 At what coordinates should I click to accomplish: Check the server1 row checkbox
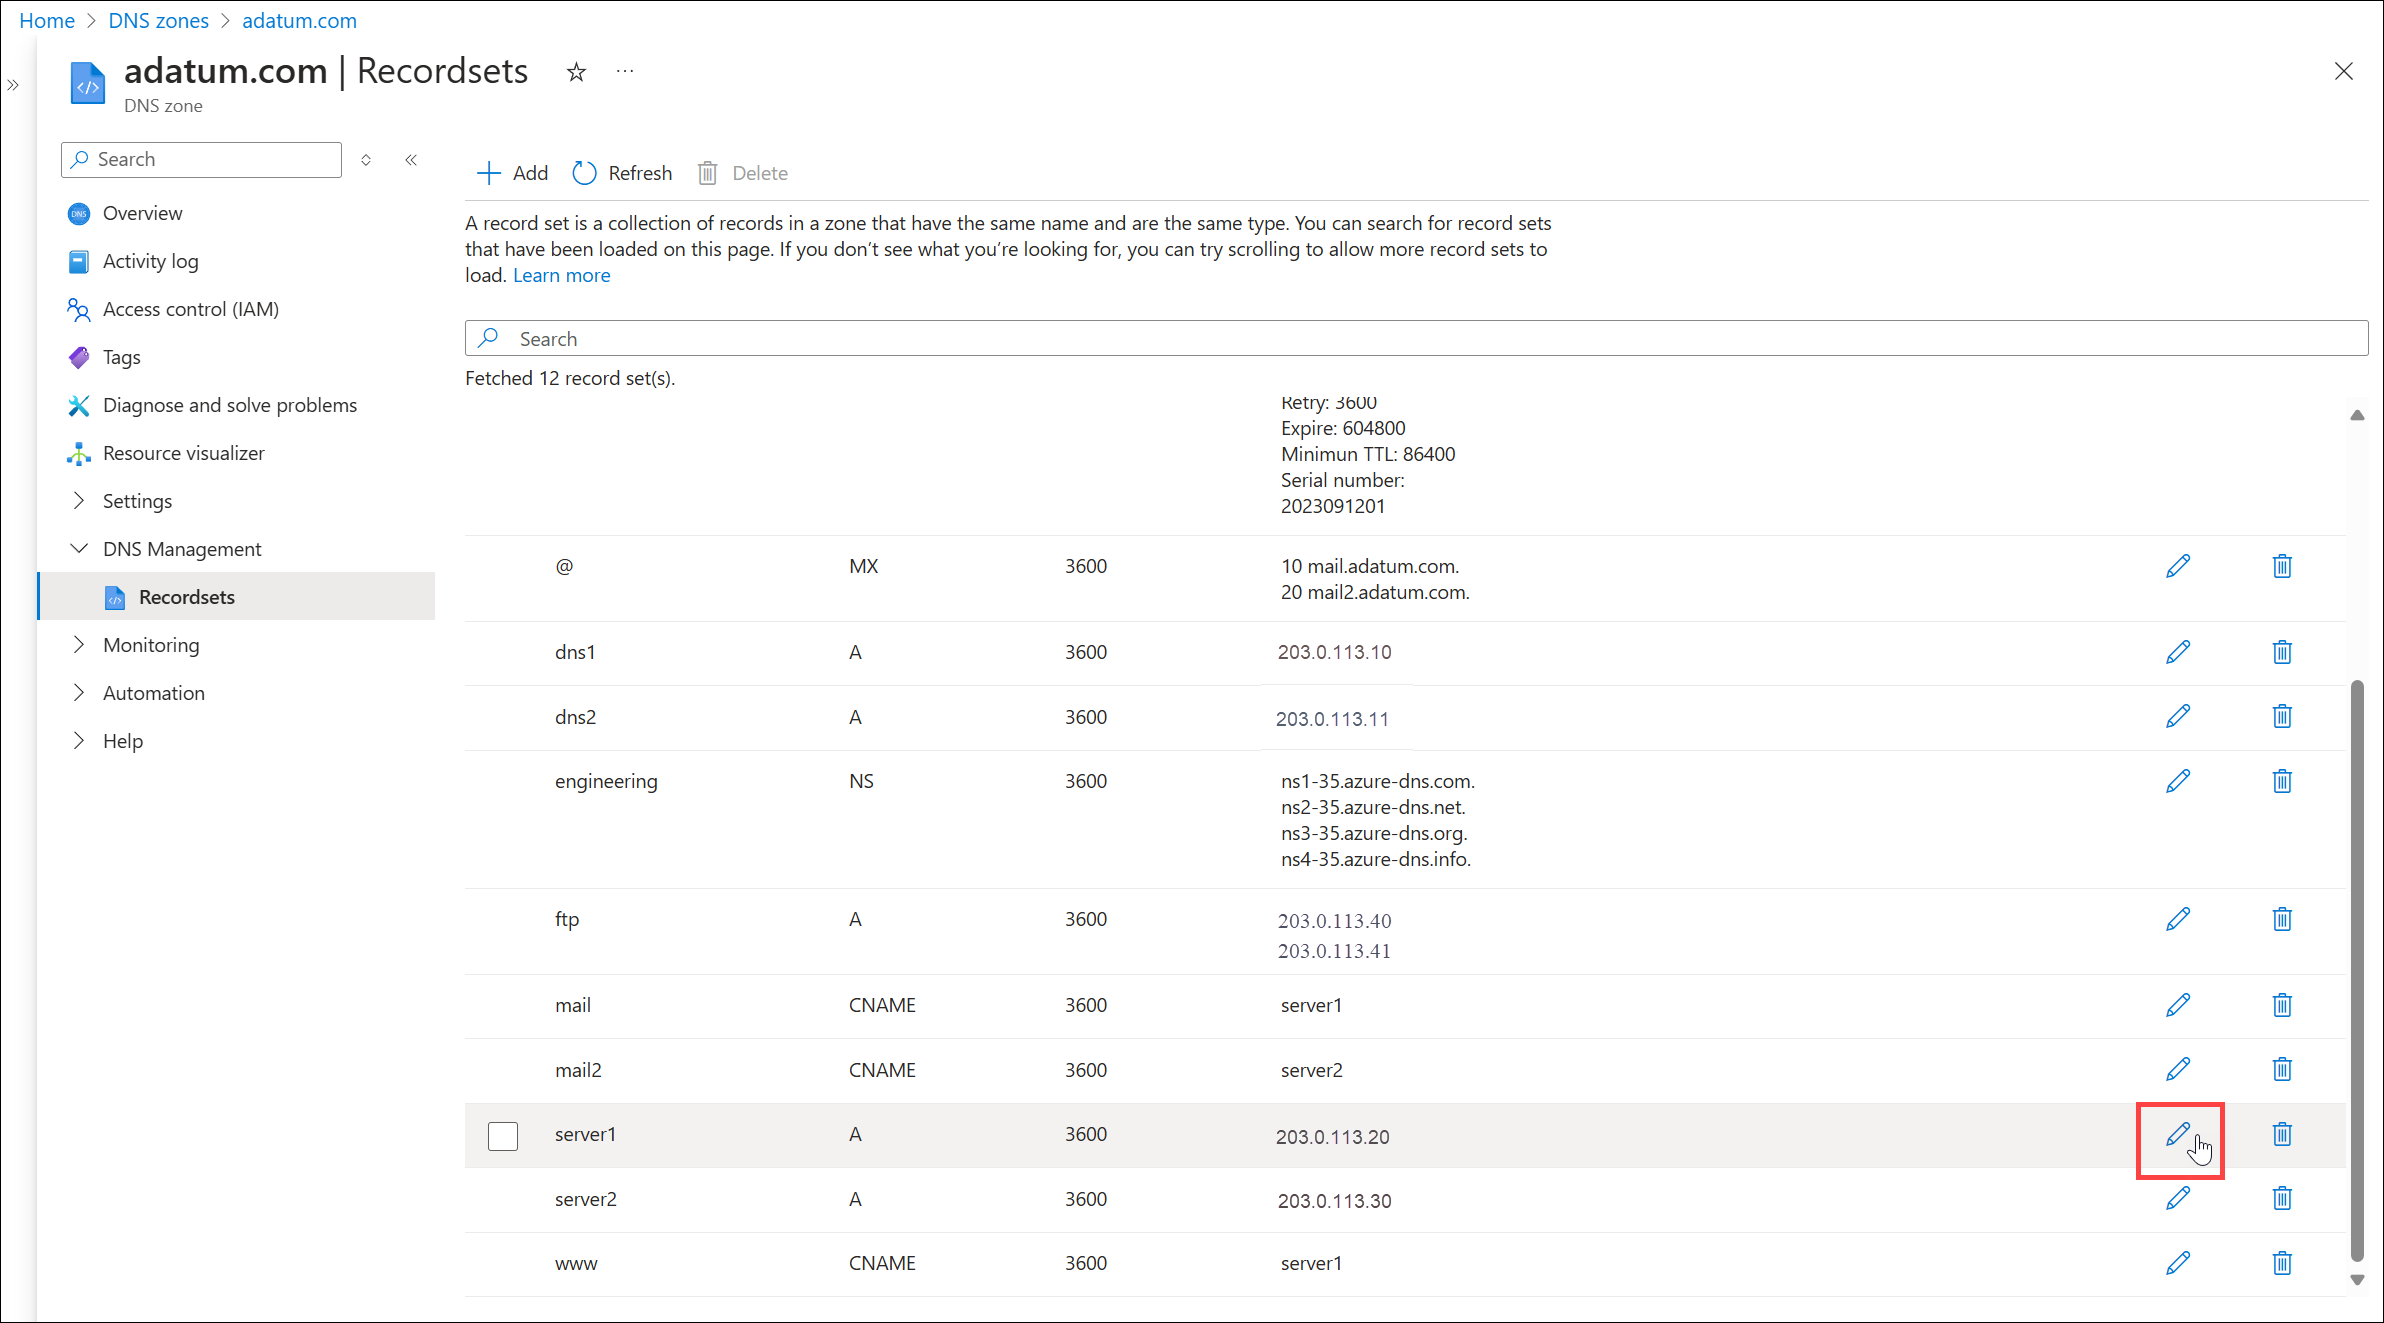click(x=503, y=1136)
